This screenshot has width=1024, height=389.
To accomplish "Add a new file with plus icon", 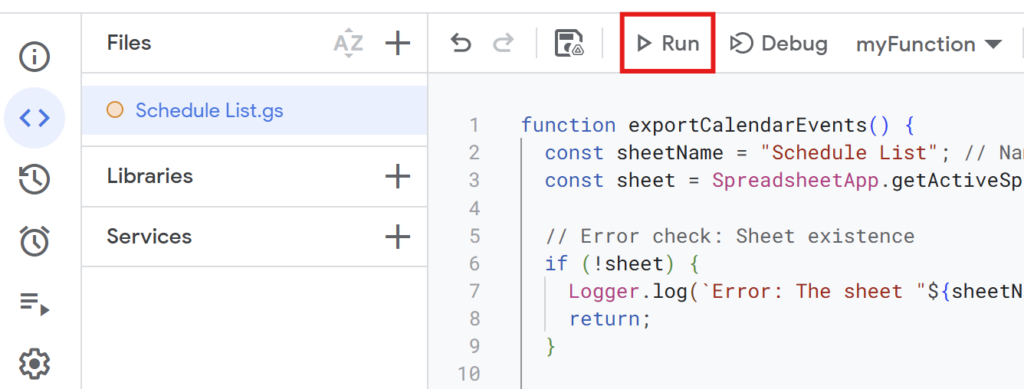I will tap(398, 43).
